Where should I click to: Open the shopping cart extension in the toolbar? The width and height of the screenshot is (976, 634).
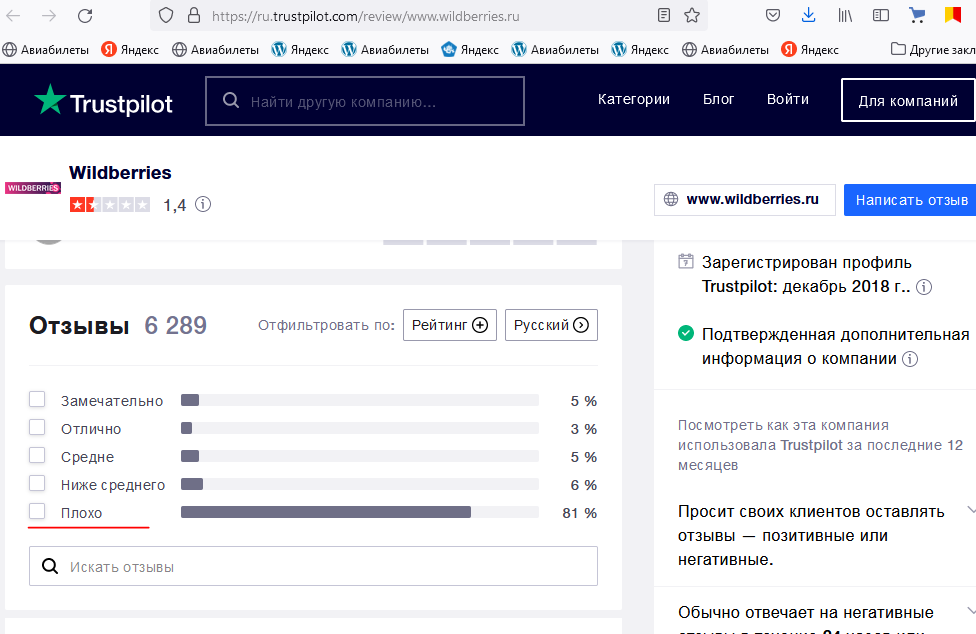918,13
